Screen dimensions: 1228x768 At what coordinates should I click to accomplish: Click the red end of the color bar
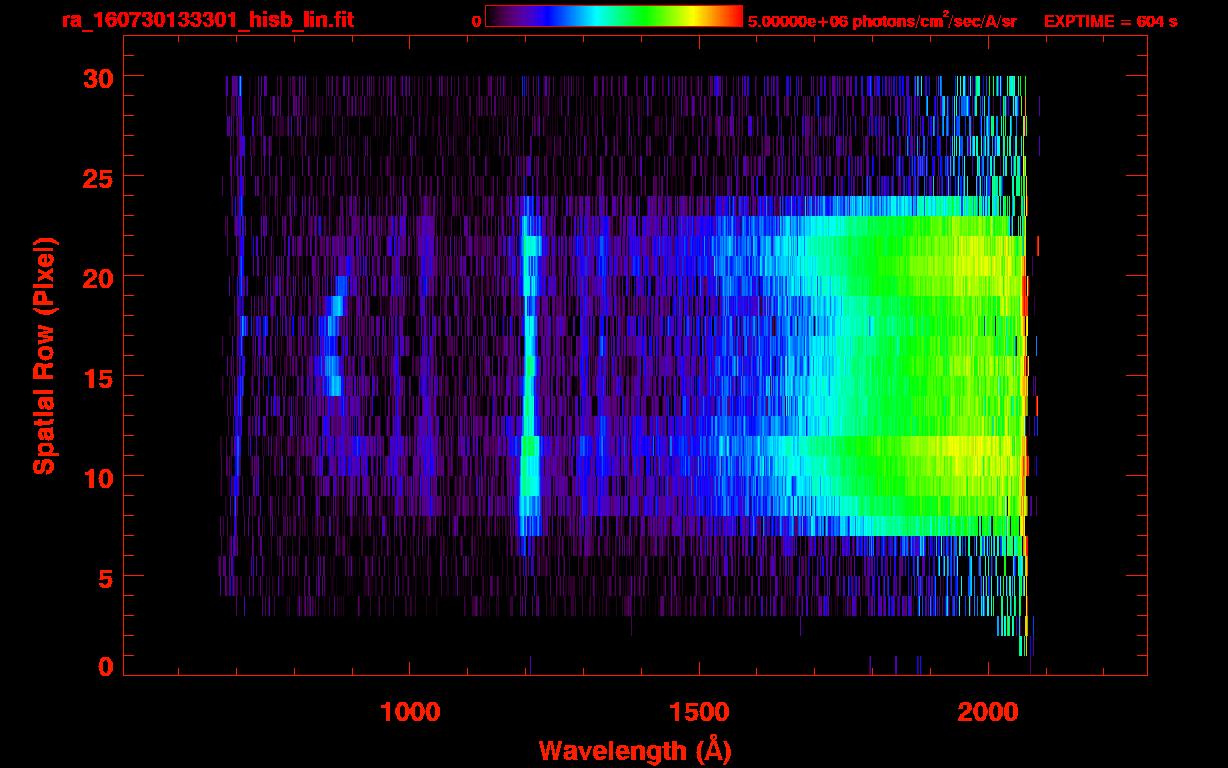[x=732, y=17]
